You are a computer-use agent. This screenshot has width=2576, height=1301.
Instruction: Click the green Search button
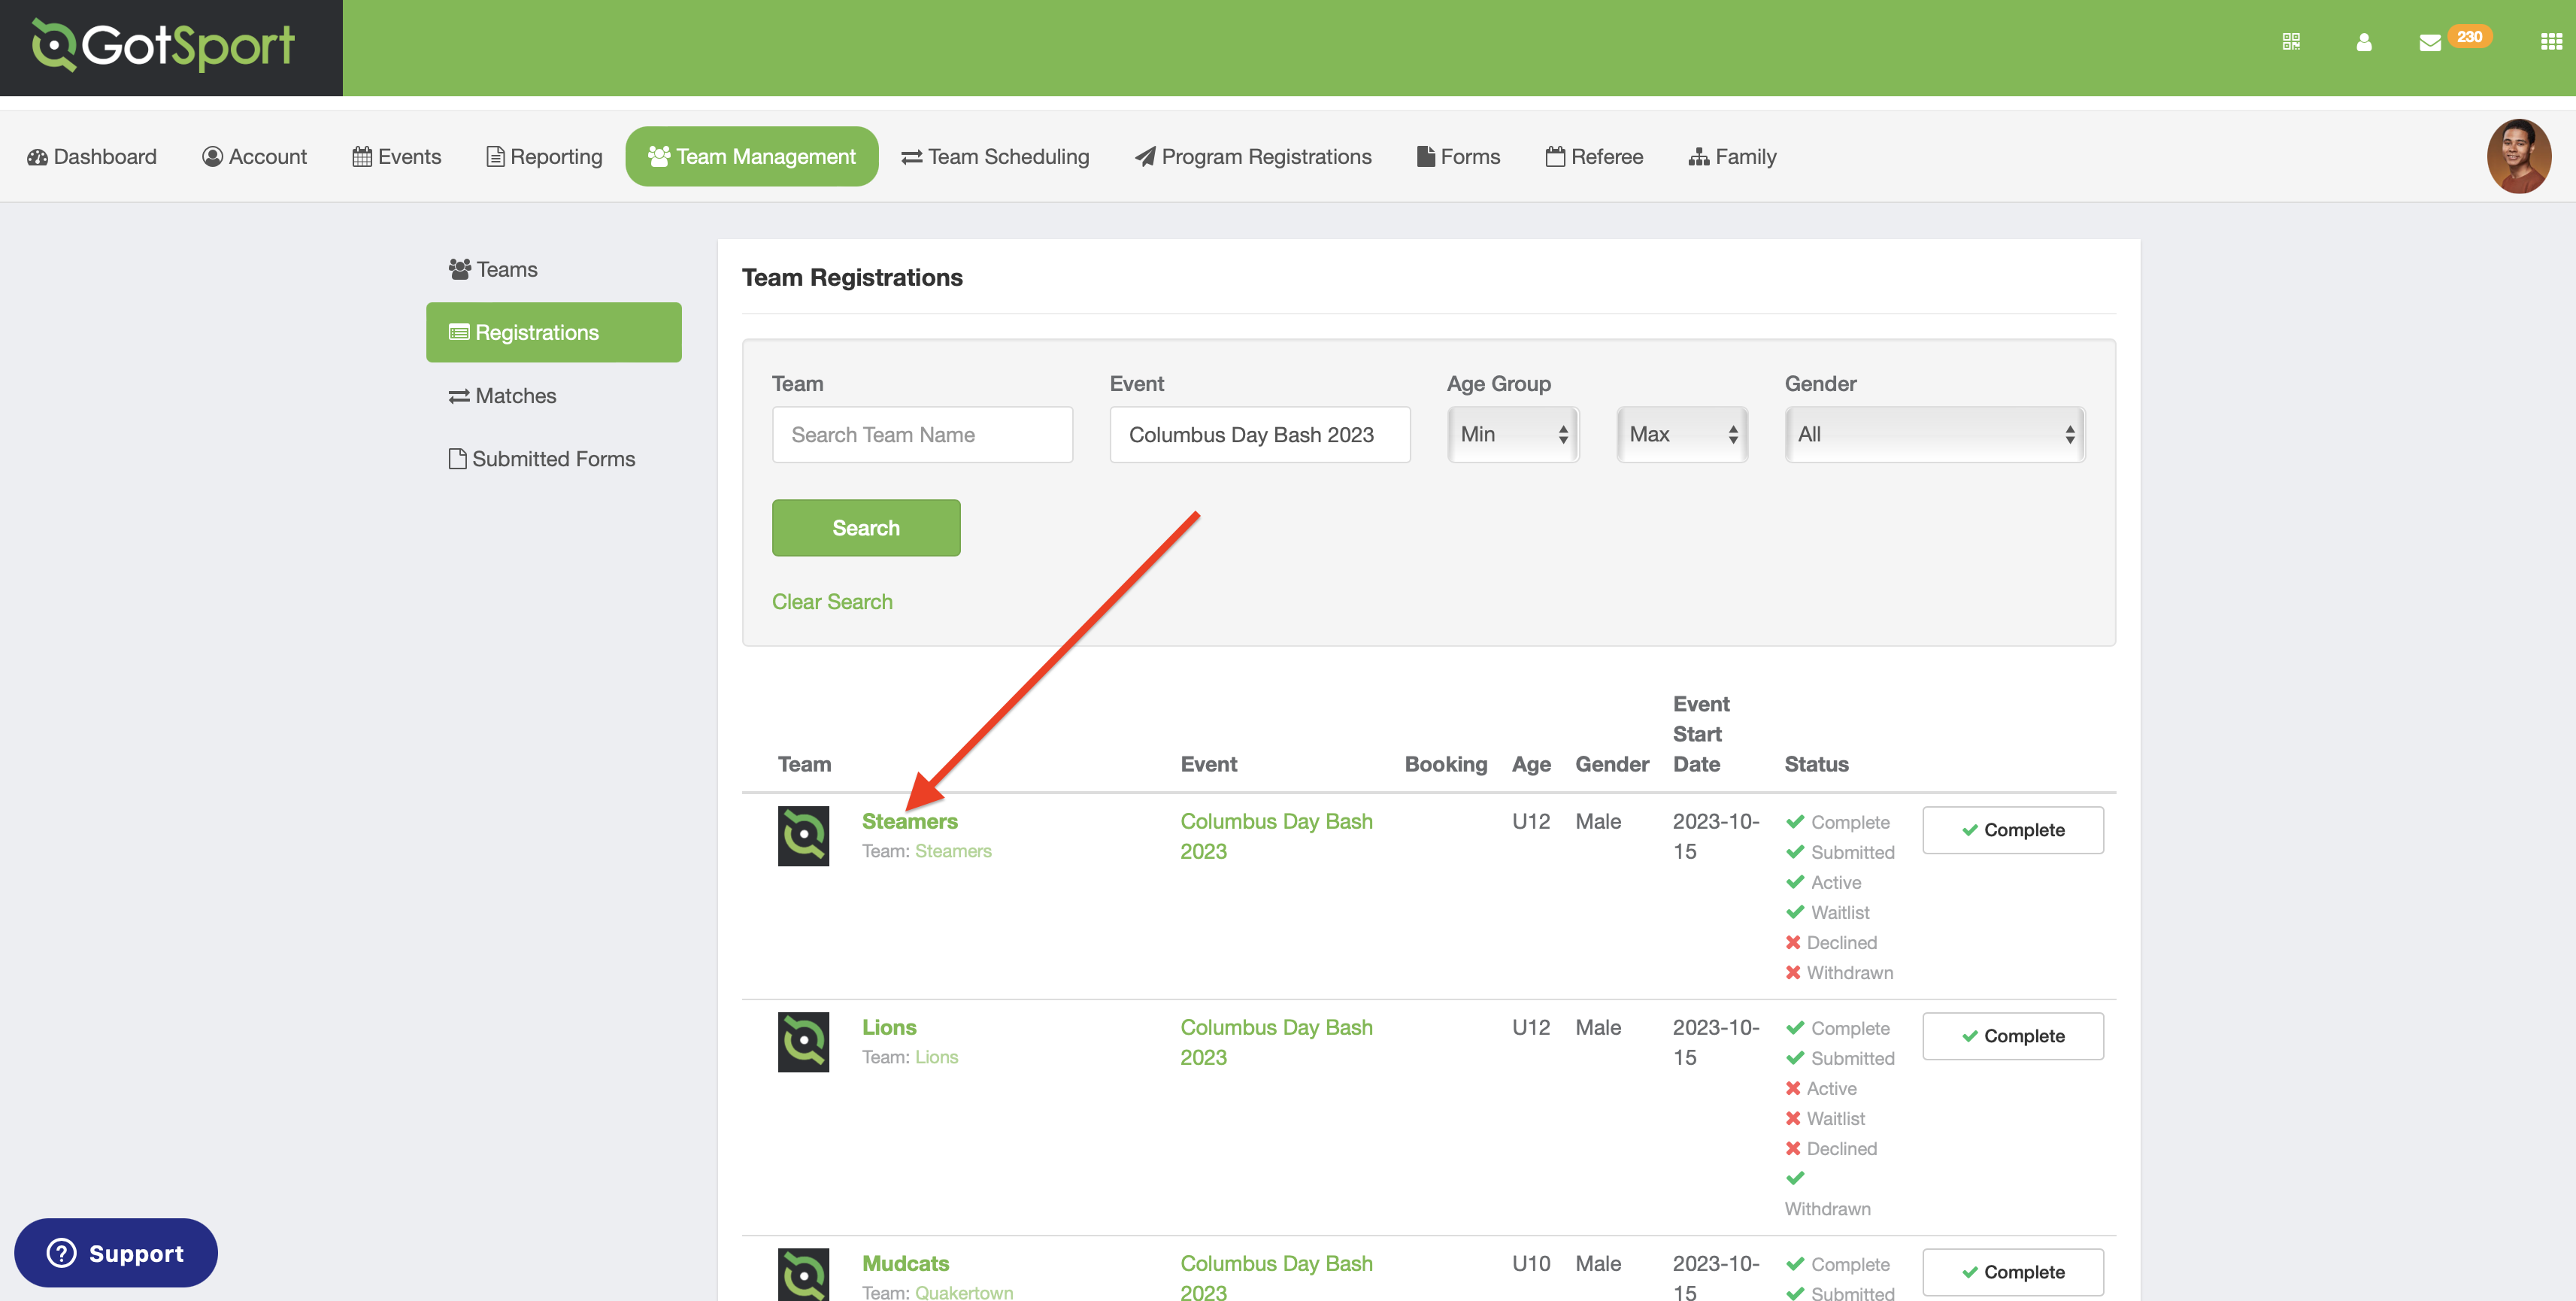point(866,528)
